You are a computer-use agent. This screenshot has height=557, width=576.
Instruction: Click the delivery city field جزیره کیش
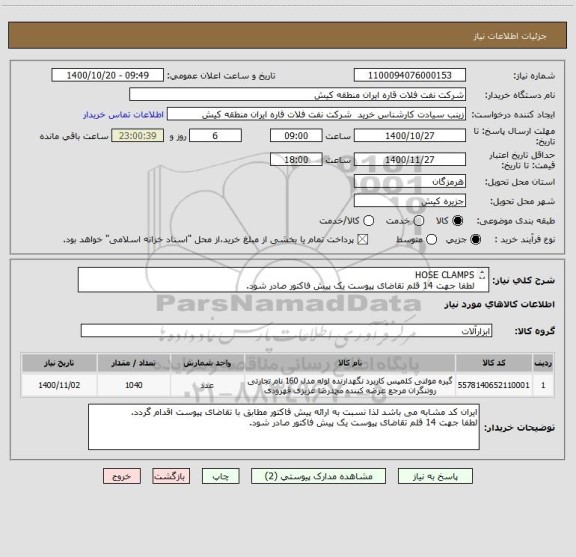pyautogui.click(x=410, y=201)
